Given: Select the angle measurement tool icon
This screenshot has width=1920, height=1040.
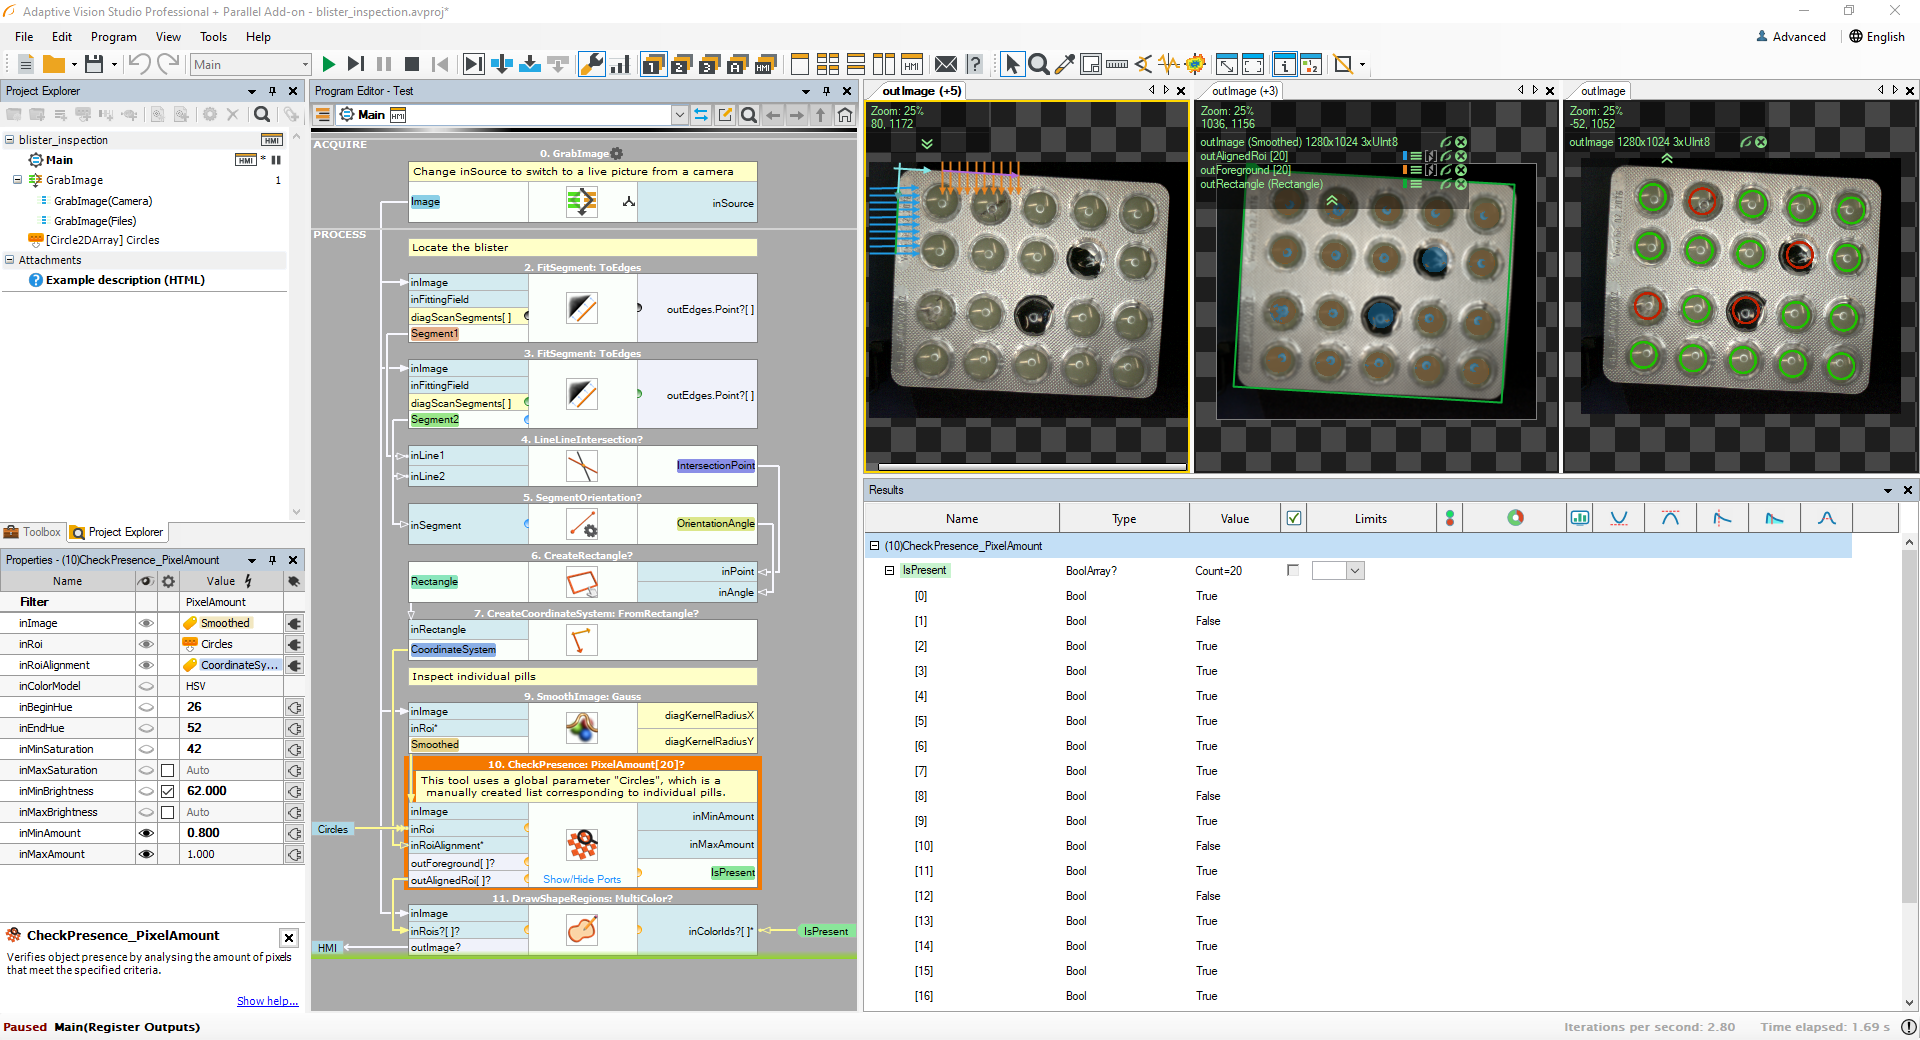Looking at the screenshot, I should coord(1143,64).
